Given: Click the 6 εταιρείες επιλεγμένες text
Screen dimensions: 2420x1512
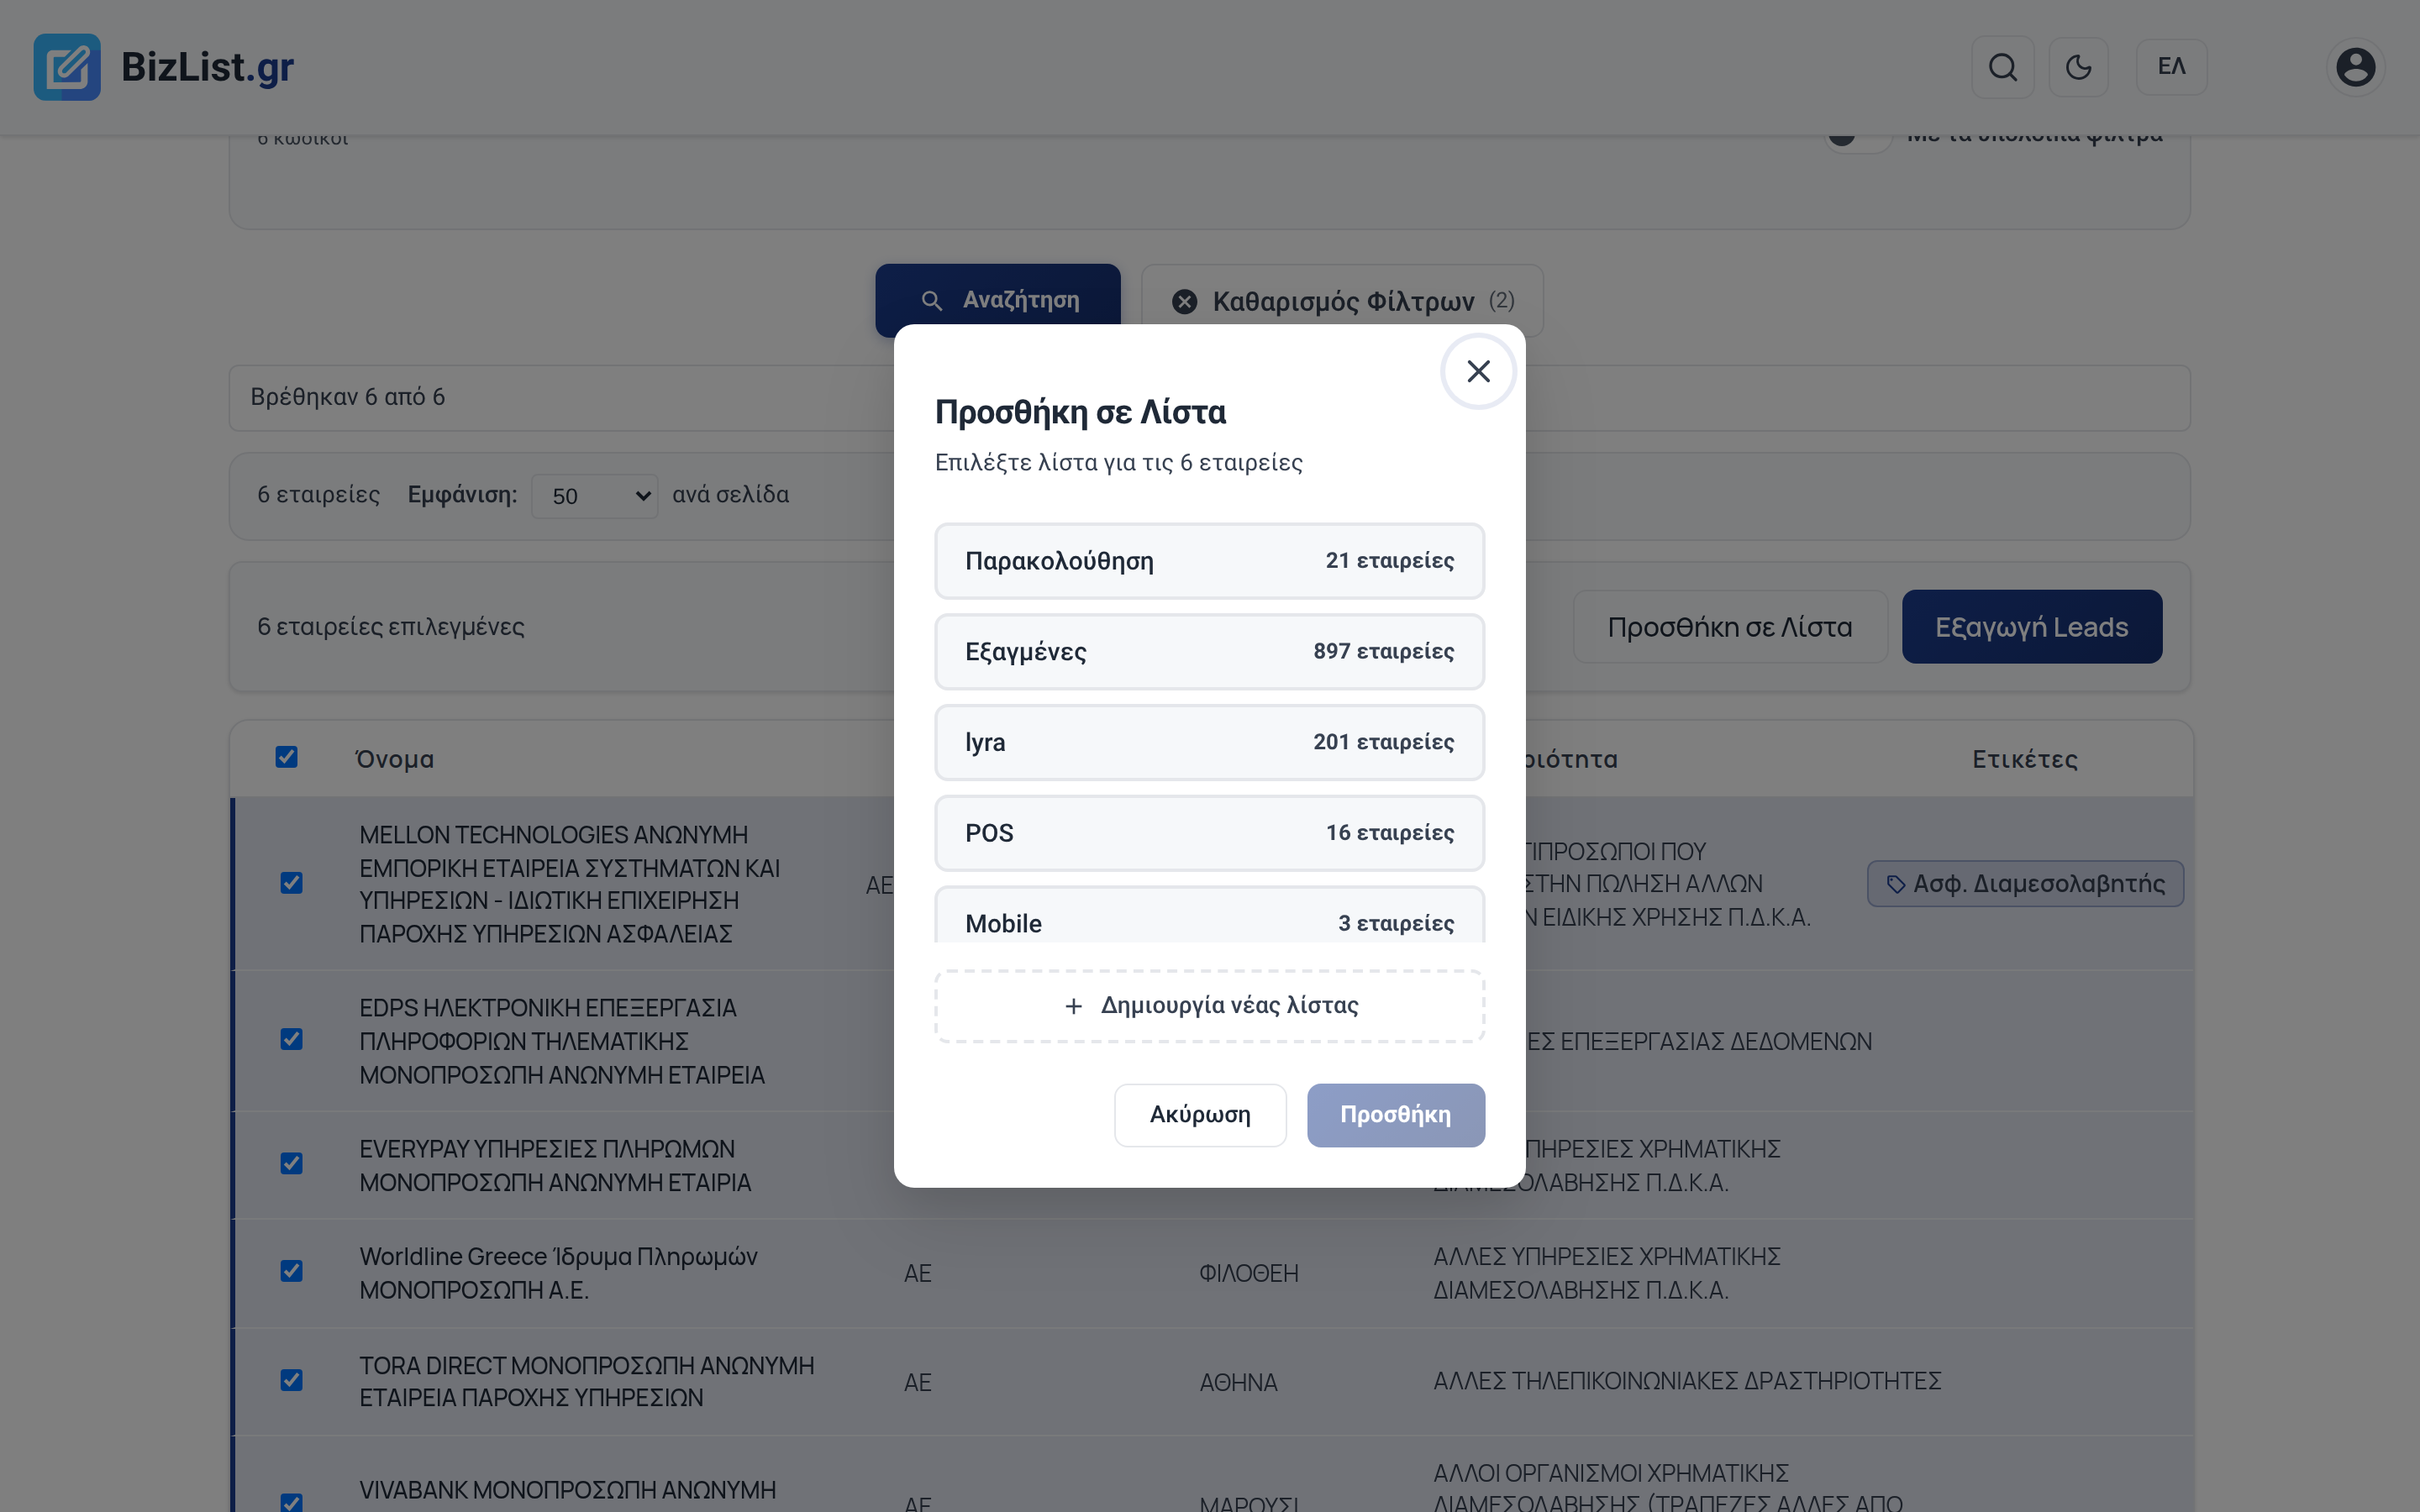Looking at the screenshot, I should coord(391,627).
